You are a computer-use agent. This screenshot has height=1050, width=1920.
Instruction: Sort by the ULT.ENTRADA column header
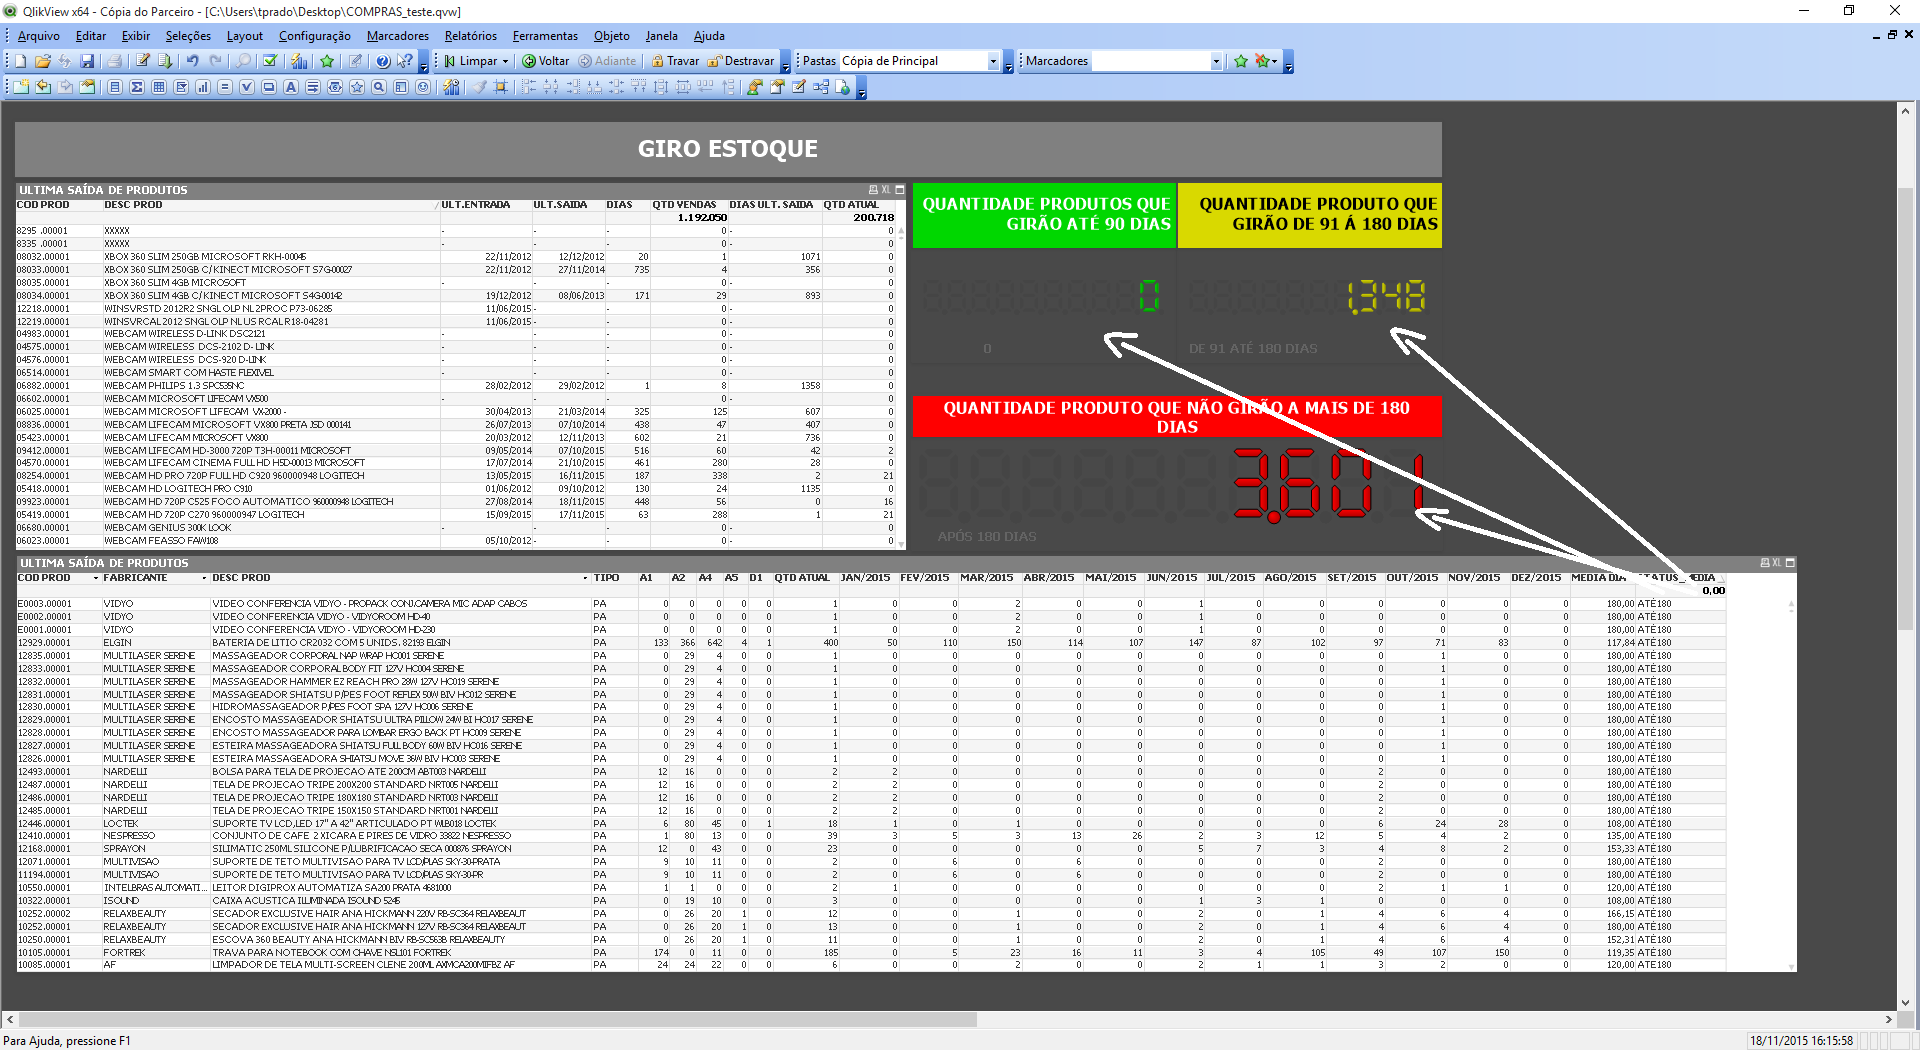(476, 205)
